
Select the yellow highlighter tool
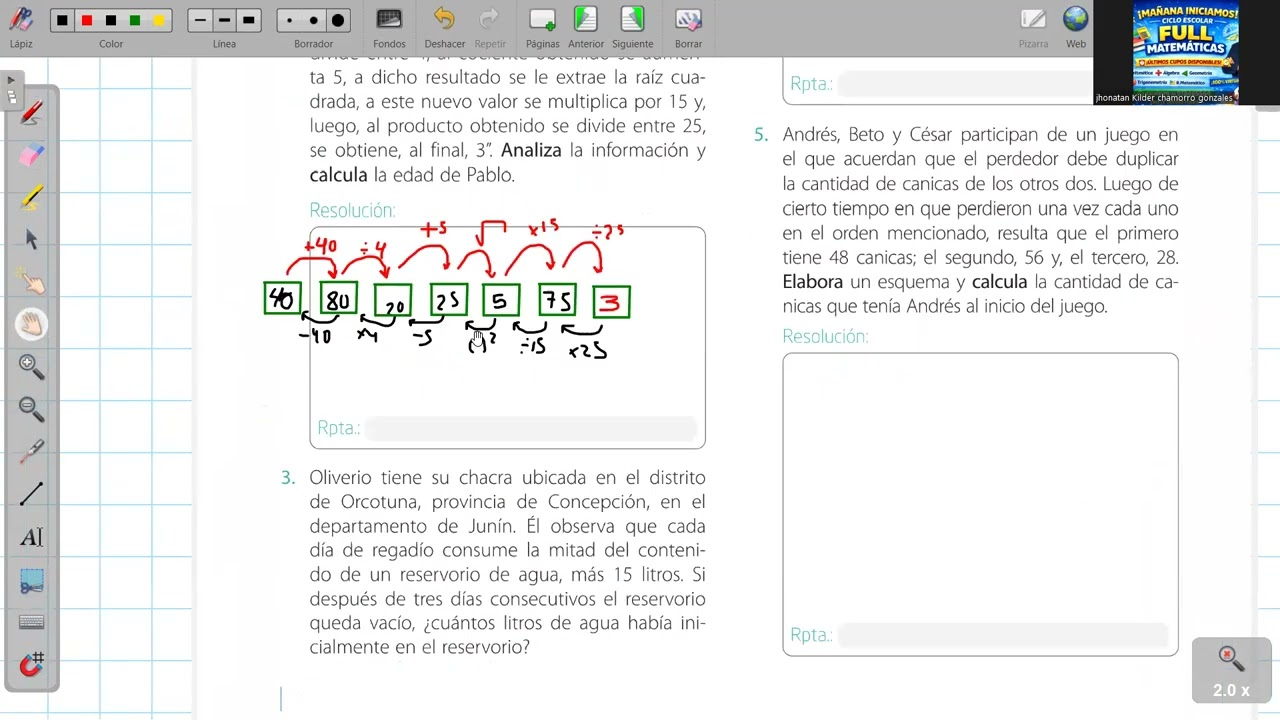point(31,197)
